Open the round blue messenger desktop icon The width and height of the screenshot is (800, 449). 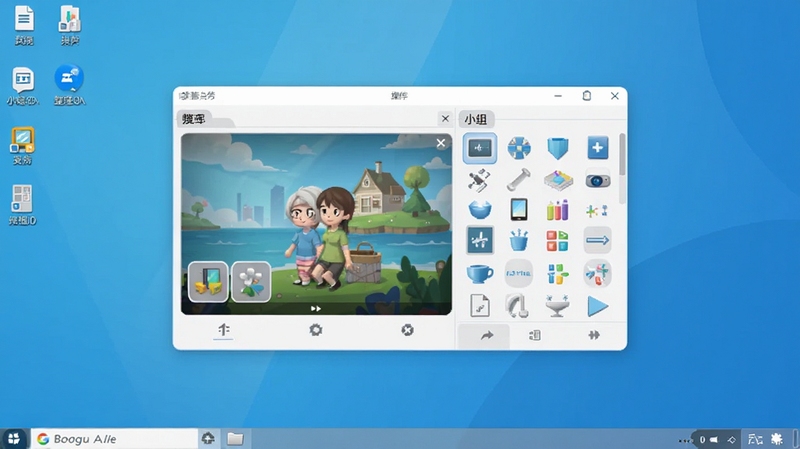coord(69,85)
